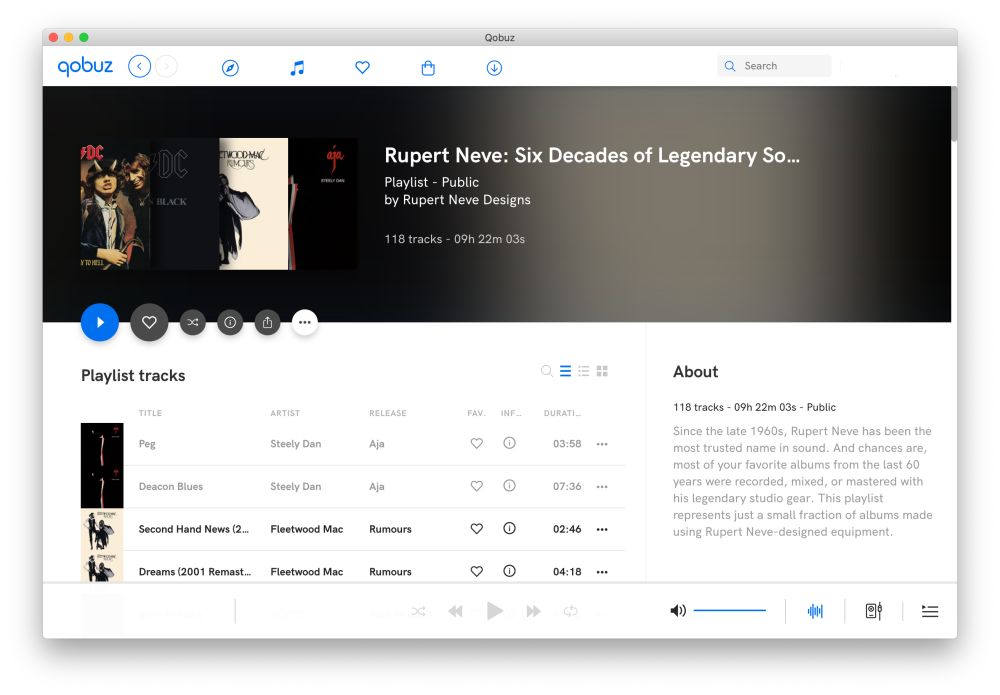Share the playlist with the share button
Screen dimensions: 1000x695
point(267,323)
